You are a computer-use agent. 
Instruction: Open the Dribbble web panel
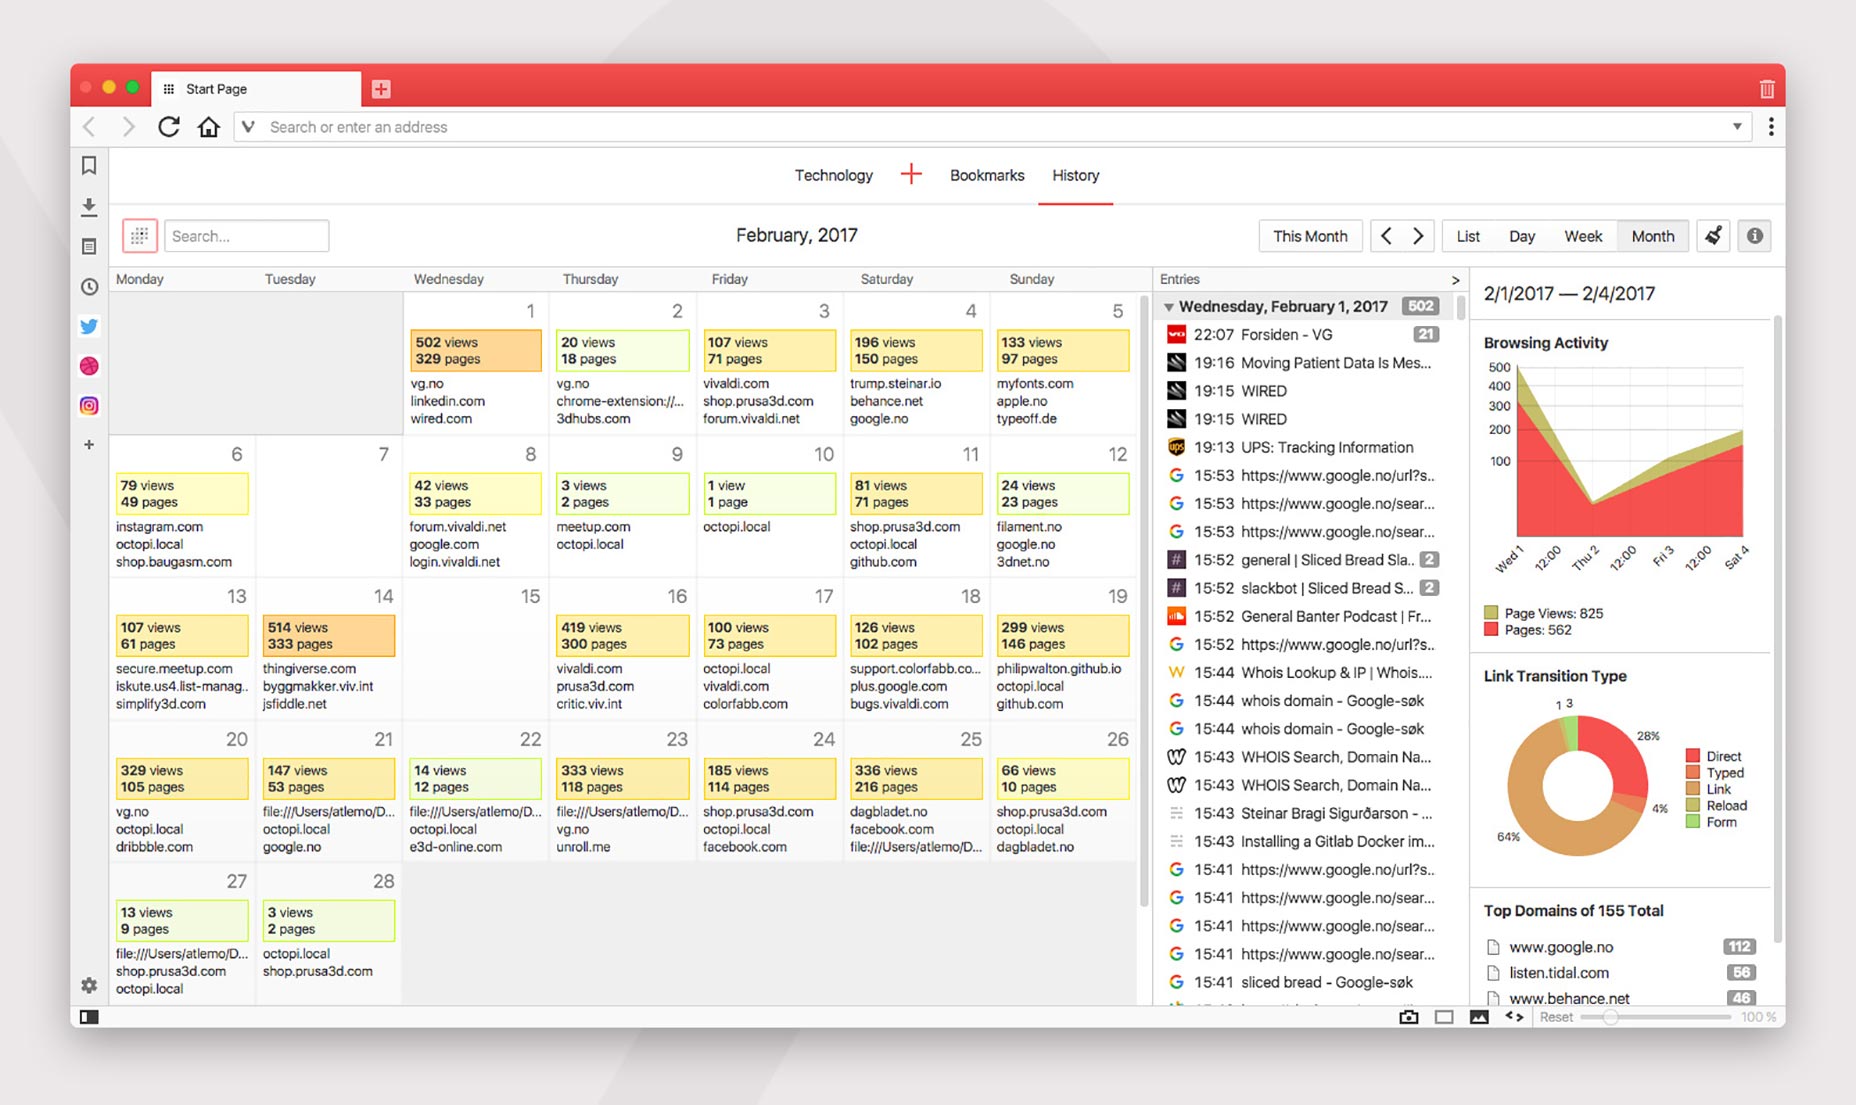pos(89,366)
